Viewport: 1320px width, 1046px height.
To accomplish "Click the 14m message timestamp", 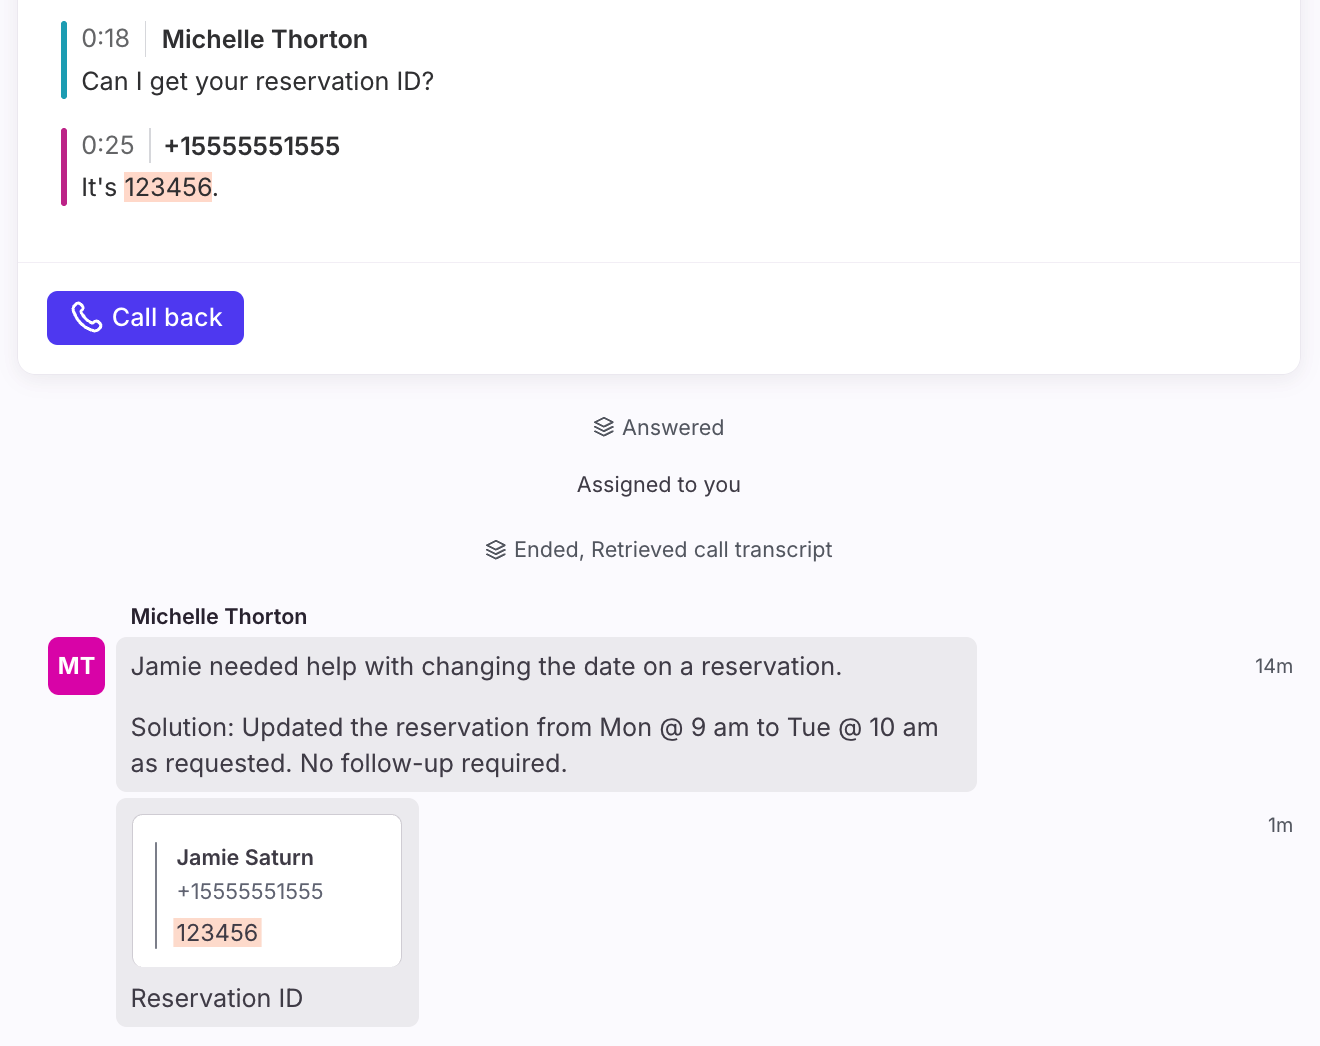I will point(1274,666).
